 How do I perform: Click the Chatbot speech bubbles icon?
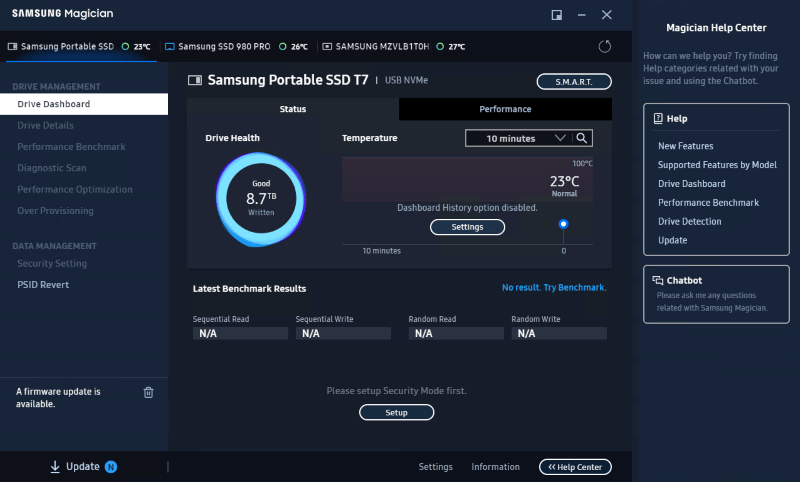[658, 280]
